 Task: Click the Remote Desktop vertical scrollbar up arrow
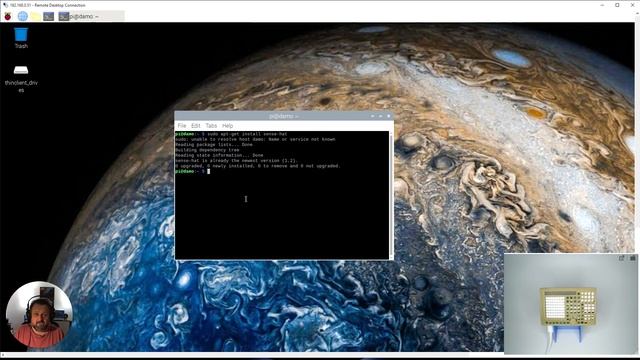pos(637,13)
